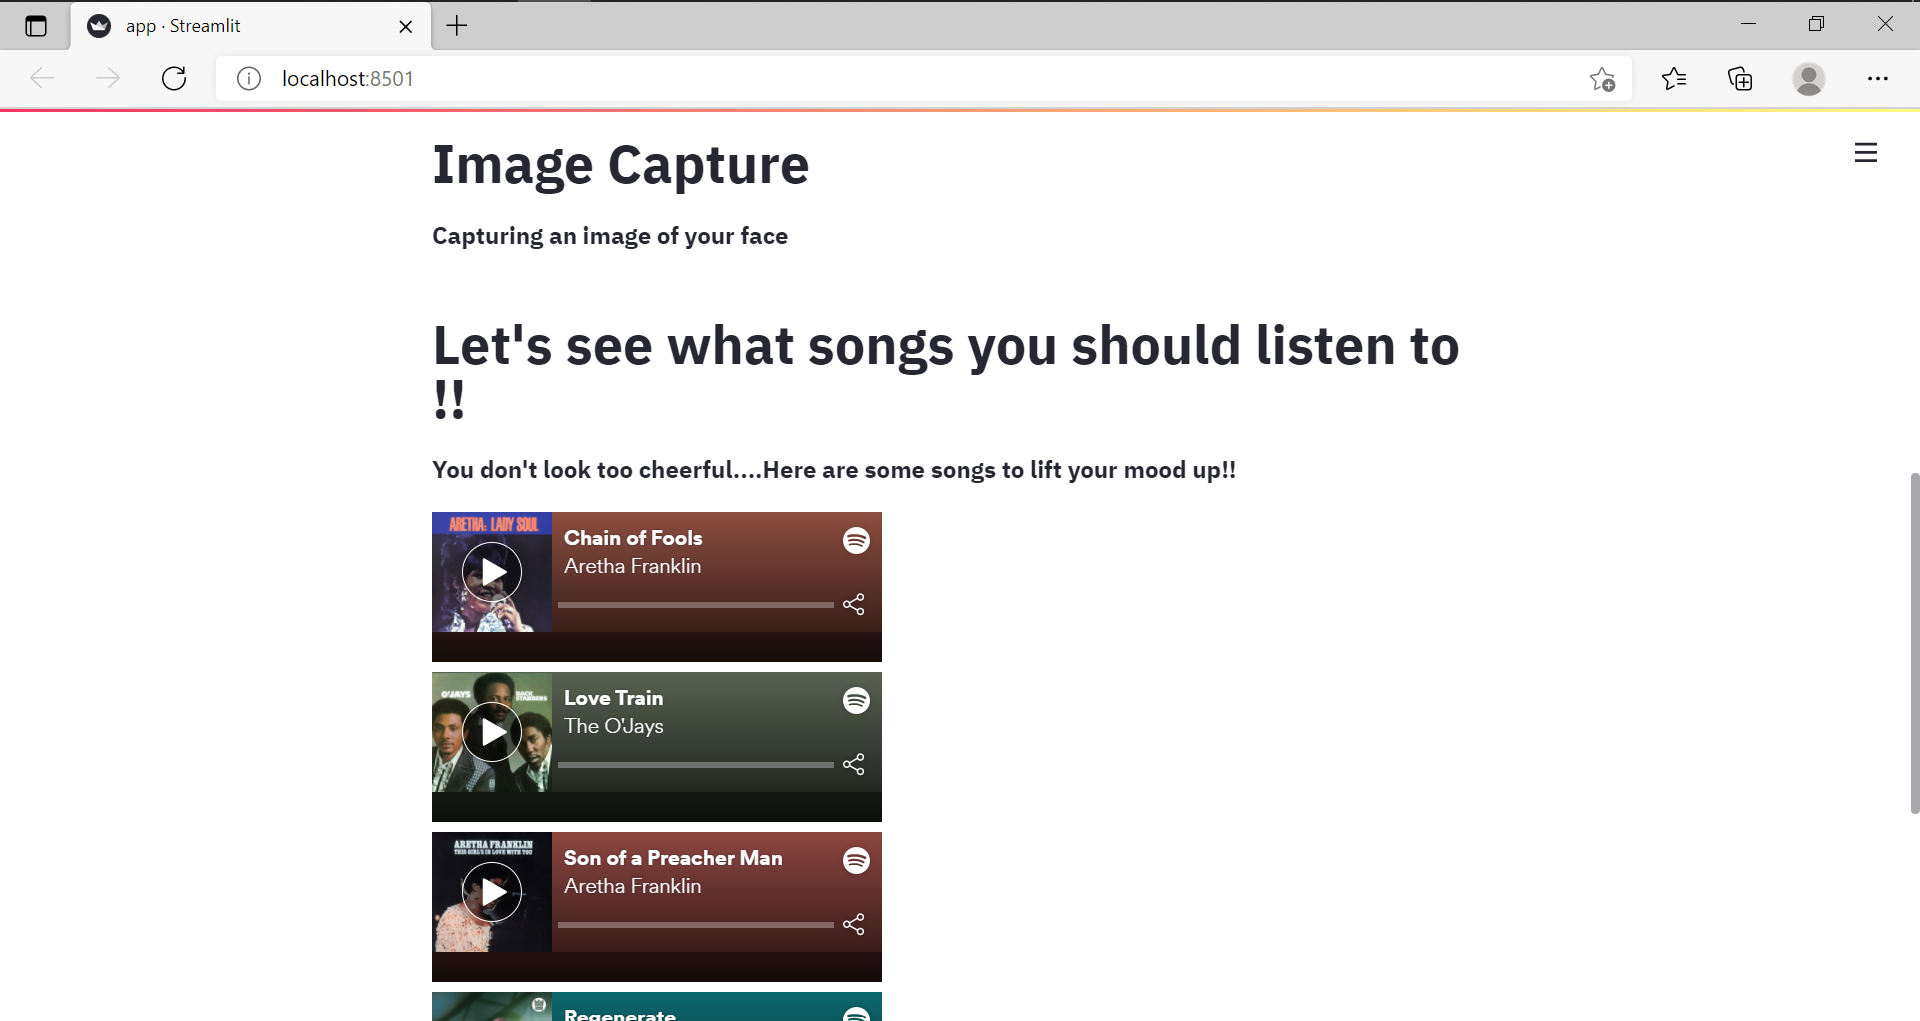Click Chain of Fools song title
The height and width of the screenshot is (1021, 1920).
click(633, 538)
